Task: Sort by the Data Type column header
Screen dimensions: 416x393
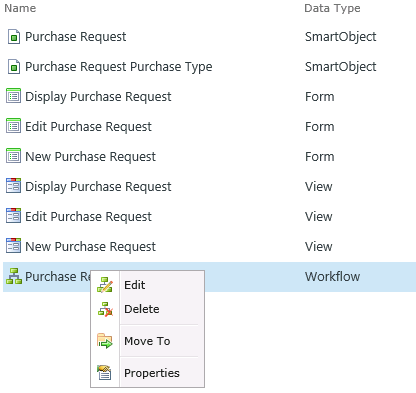Action: pyautogui.click(x=332, y=8)
